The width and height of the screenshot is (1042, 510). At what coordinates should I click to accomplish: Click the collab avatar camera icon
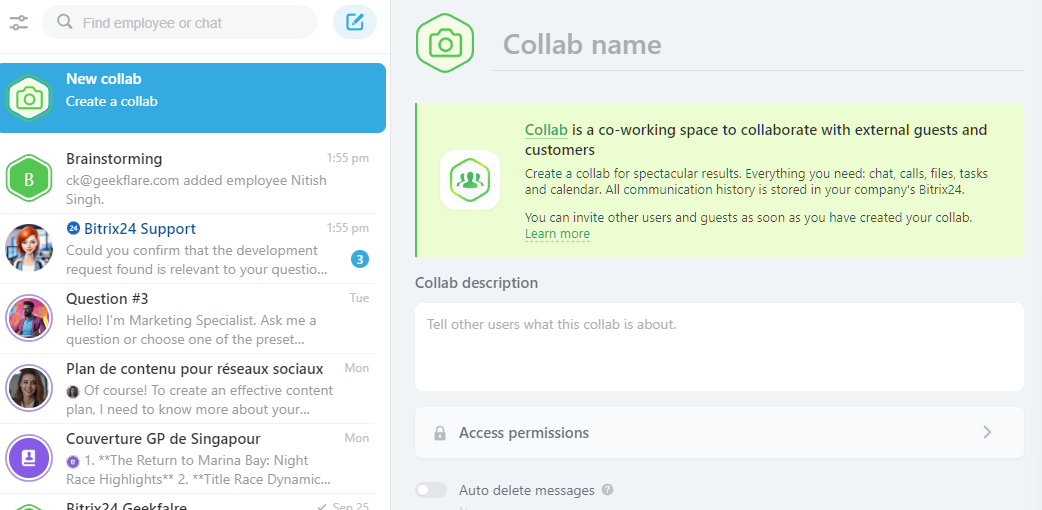point(445,44)
